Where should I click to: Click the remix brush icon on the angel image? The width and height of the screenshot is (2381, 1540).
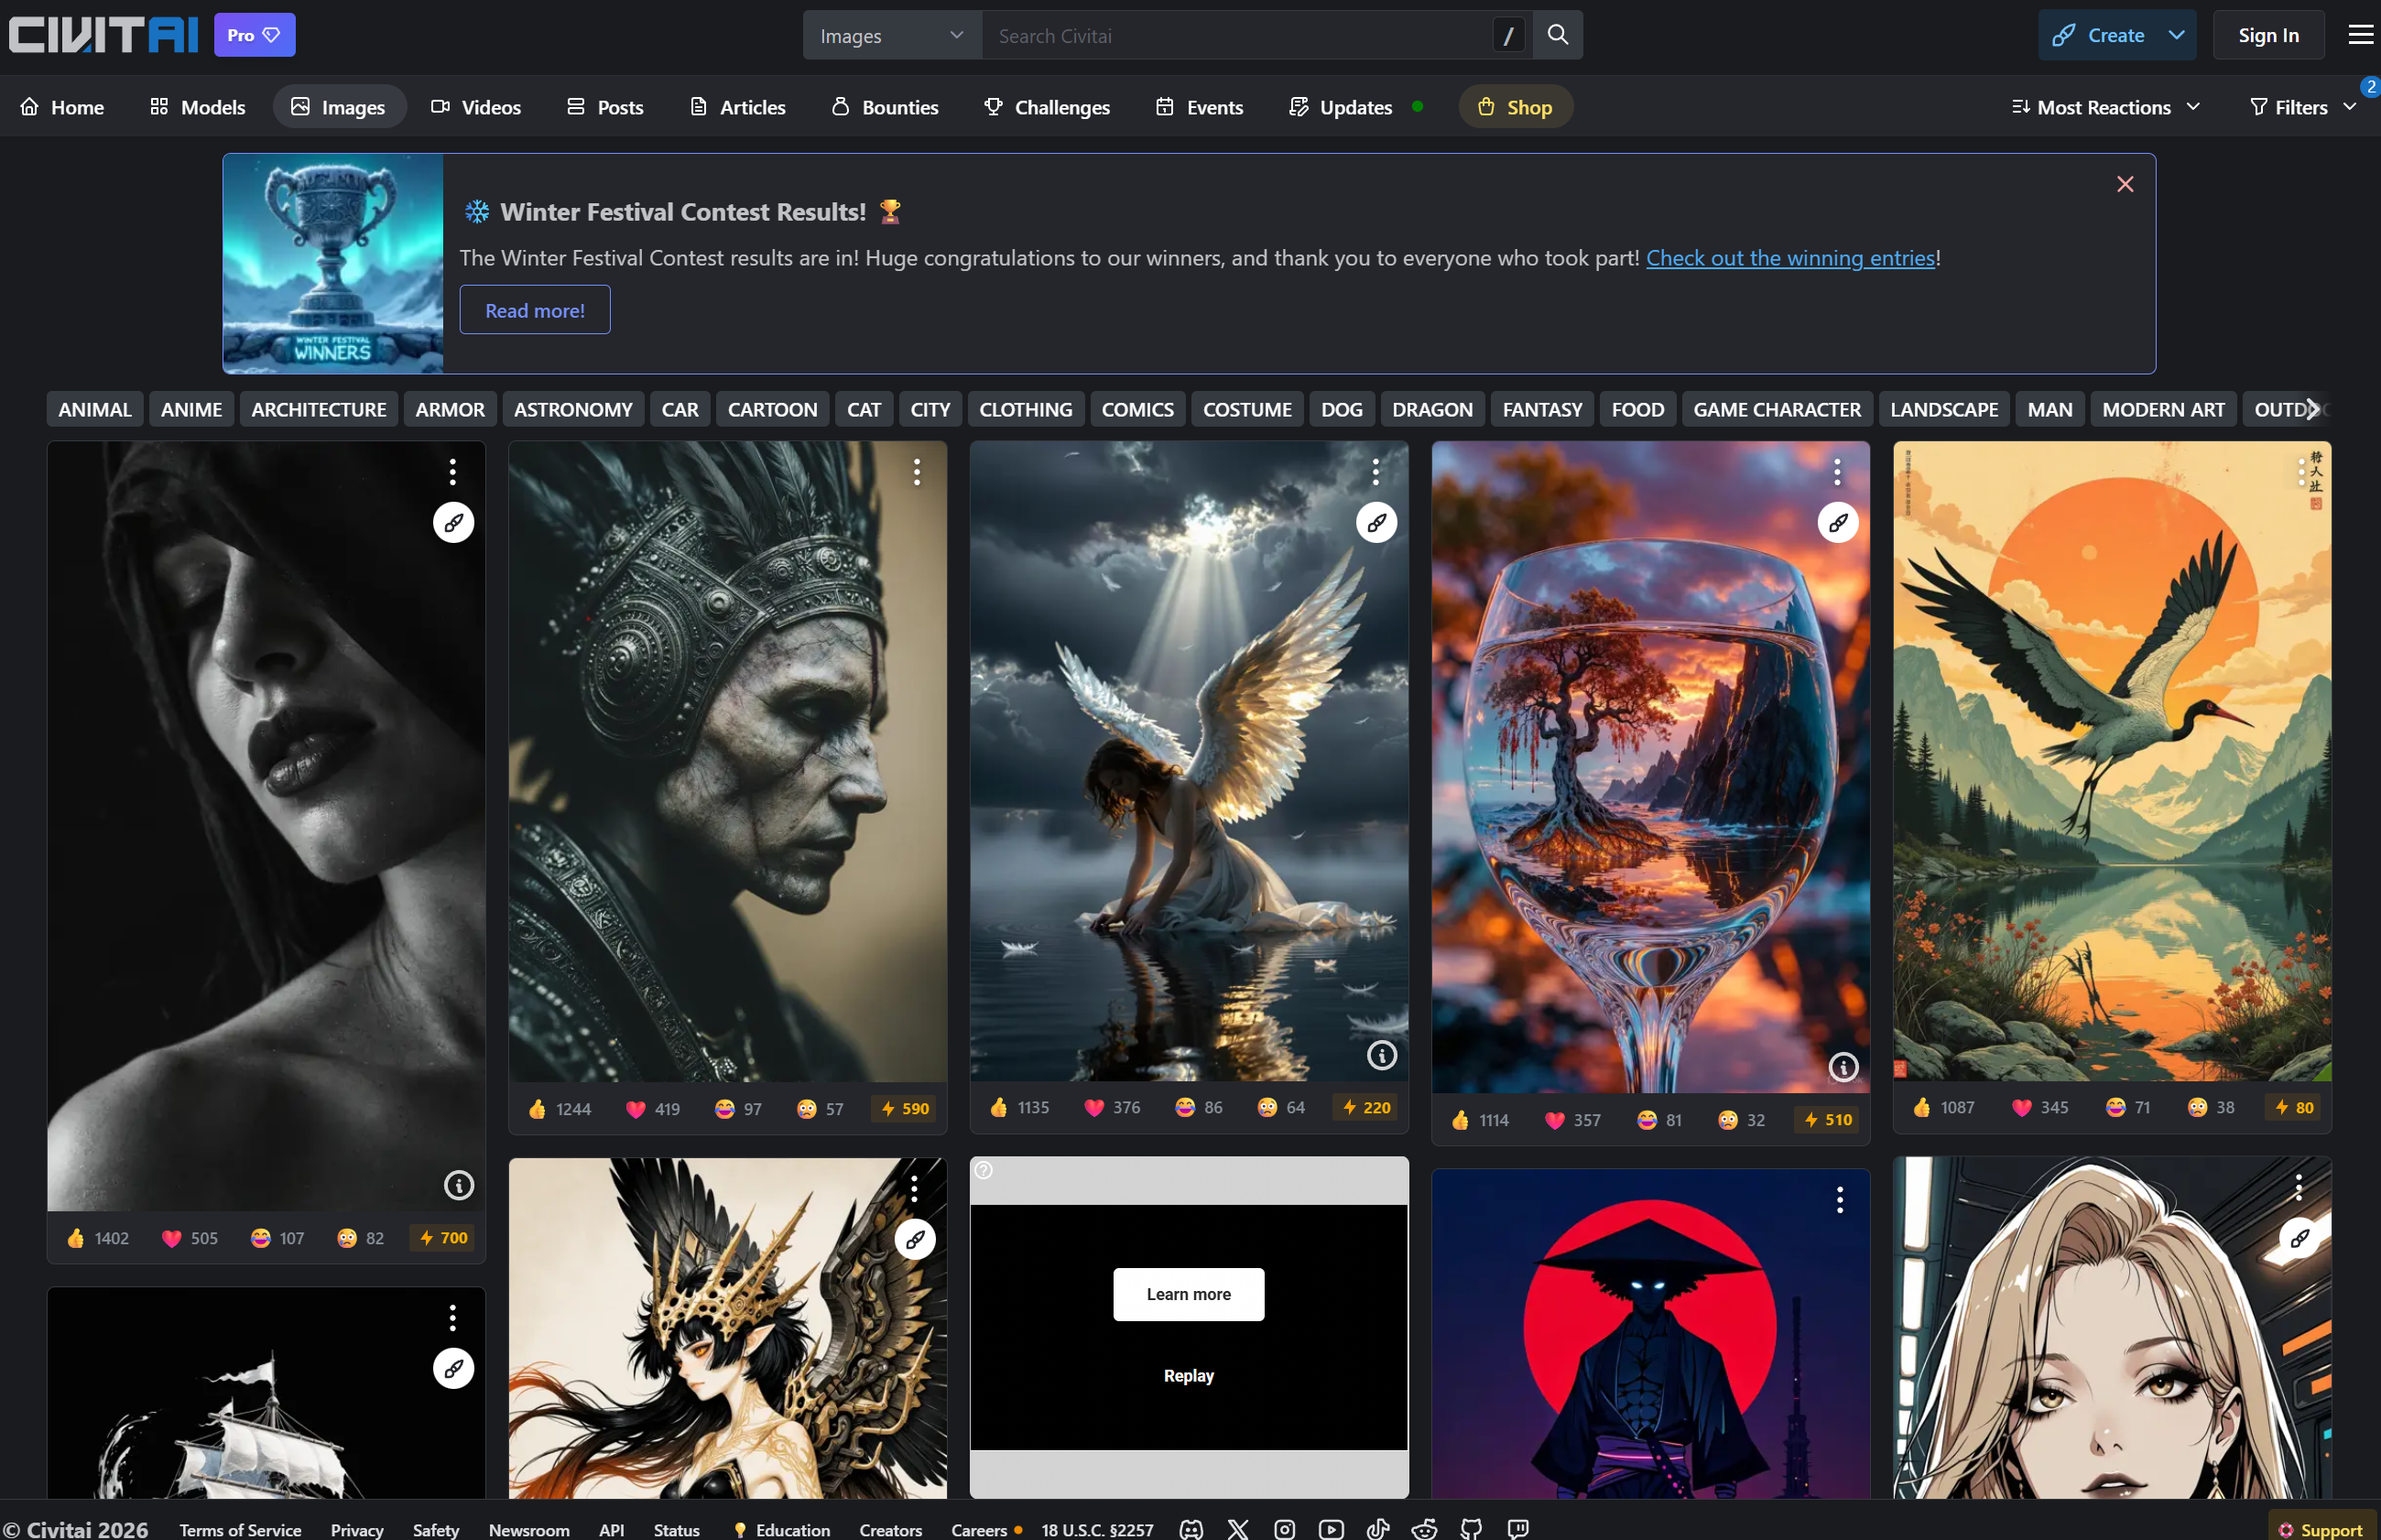pos(1376,522)
